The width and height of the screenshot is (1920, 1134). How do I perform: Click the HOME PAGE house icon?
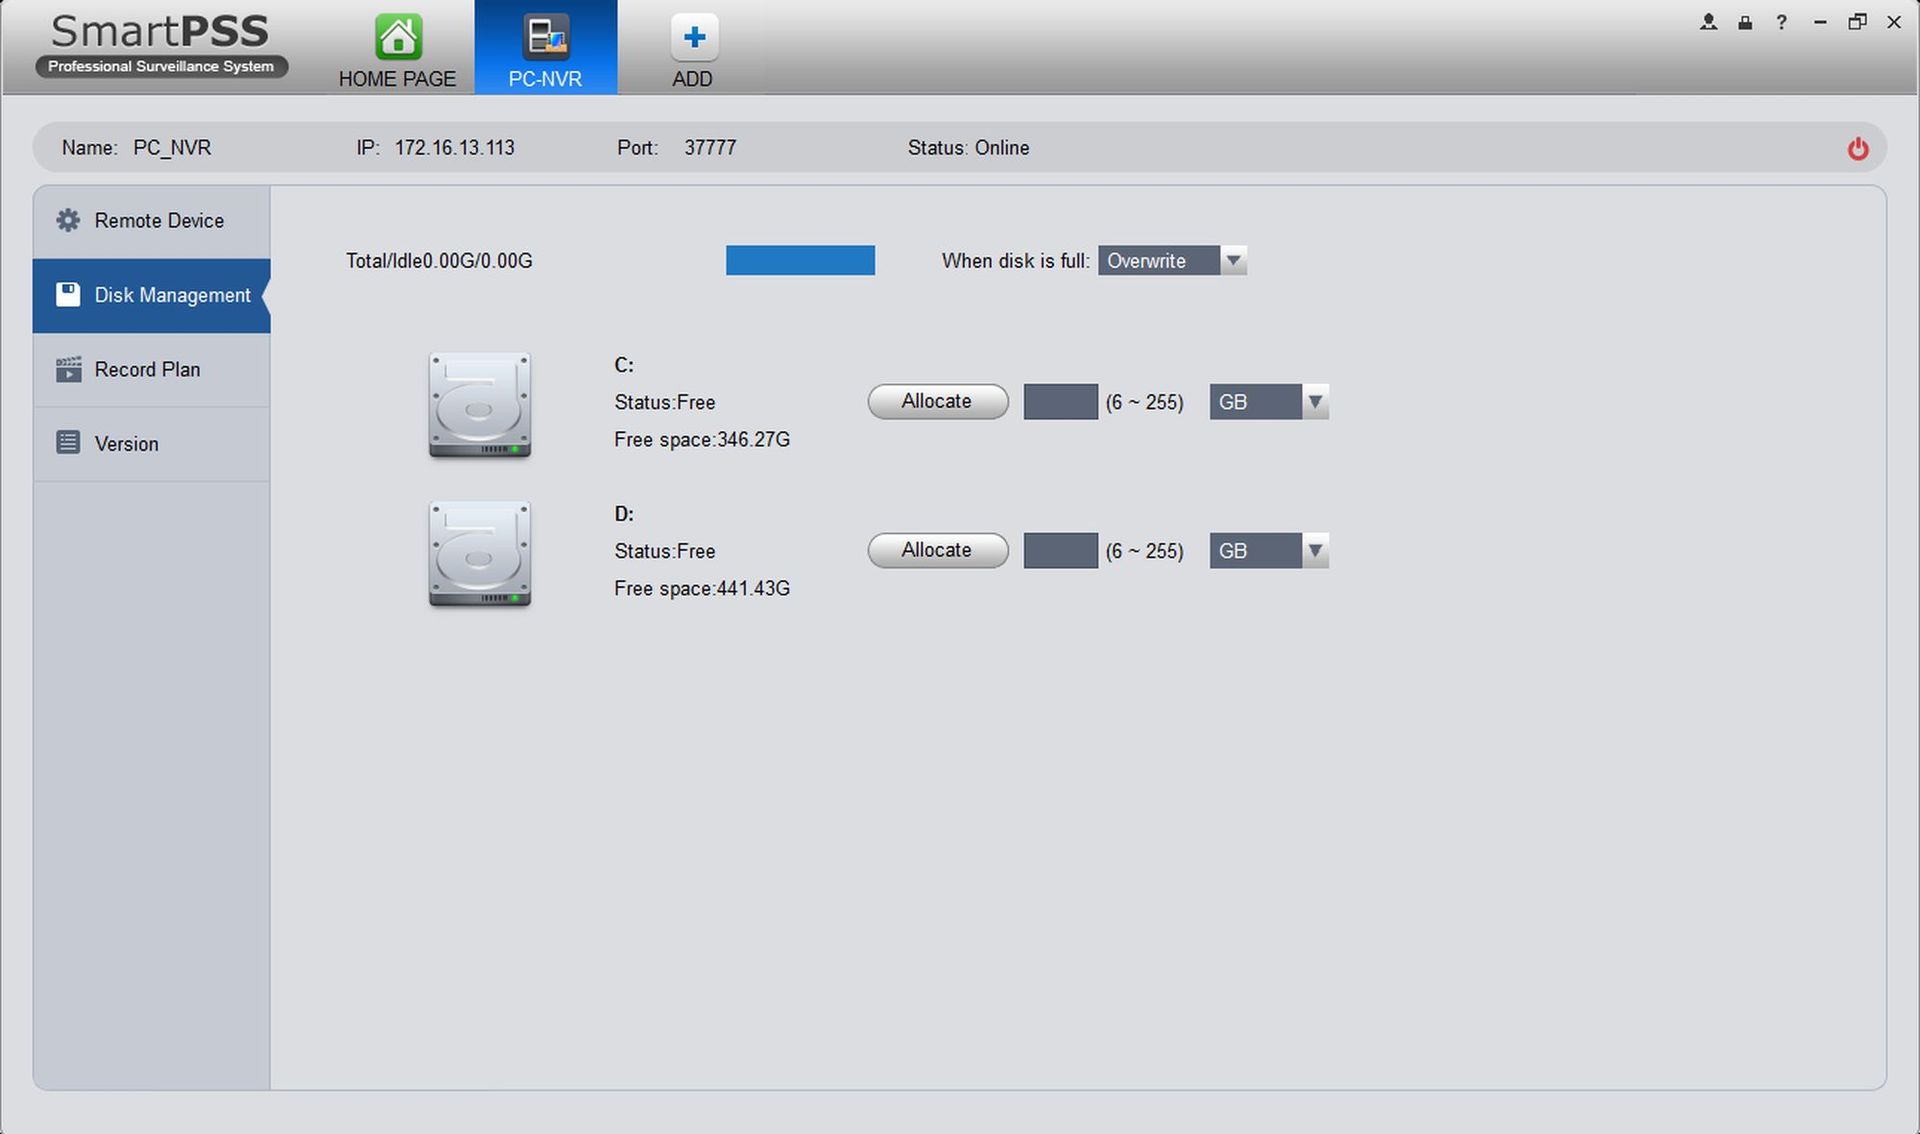[398, 38]
